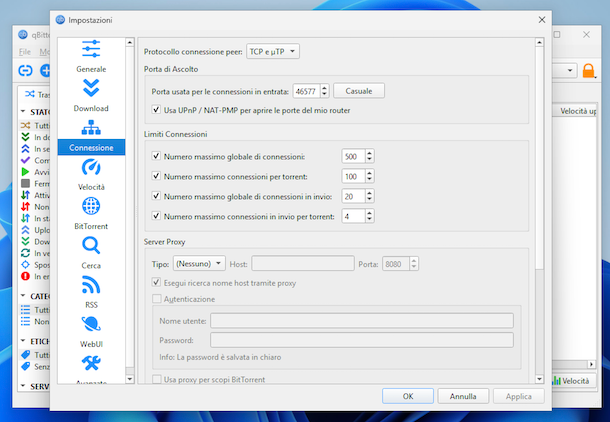Image resolution: width=610 pixels, height=422 pixels.
Task: Toggle 'Usa proxy per scopi BitTorrent' checkbox
Action: 156,379
